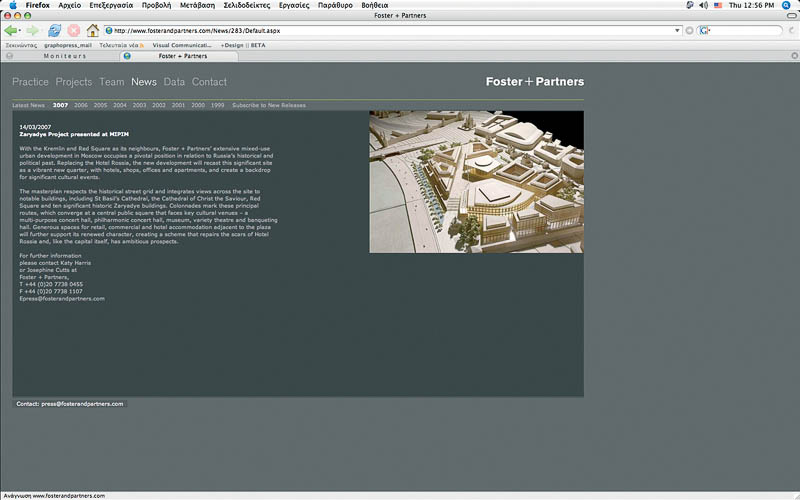Open the Σελιδοδείκτες menu
The width and height of the screenshot is (800, 500).
pyautogui.click(x=247, y=5)
